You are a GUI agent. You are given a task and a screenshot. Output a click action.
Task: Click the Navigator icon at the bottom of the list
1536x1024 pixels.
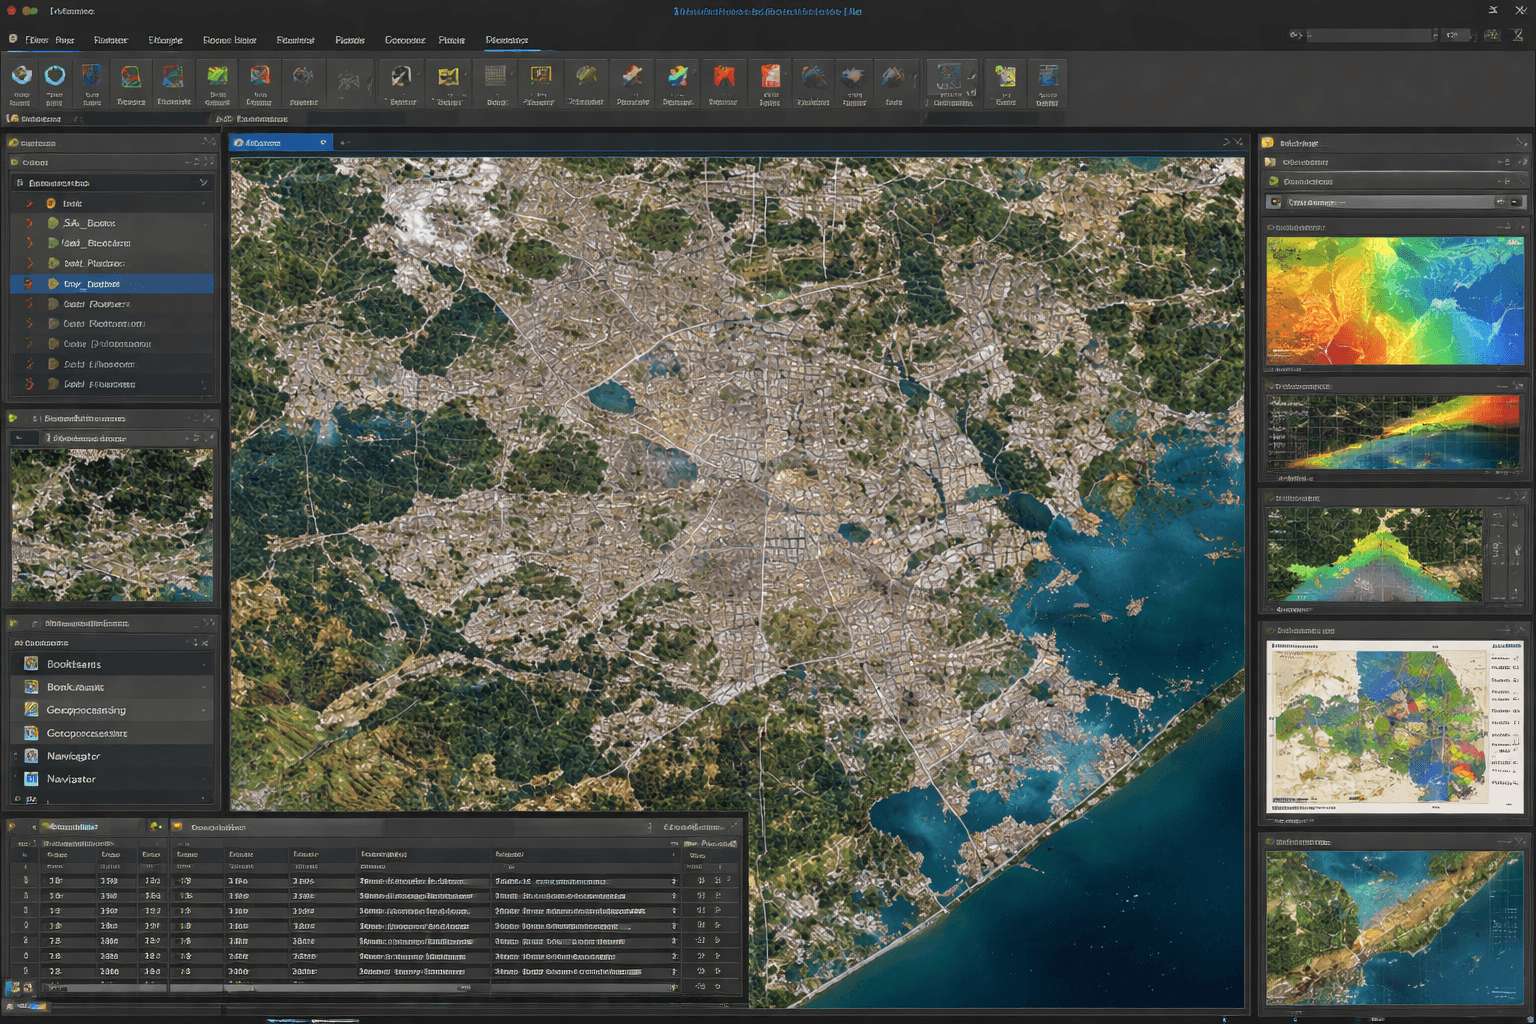31,779
